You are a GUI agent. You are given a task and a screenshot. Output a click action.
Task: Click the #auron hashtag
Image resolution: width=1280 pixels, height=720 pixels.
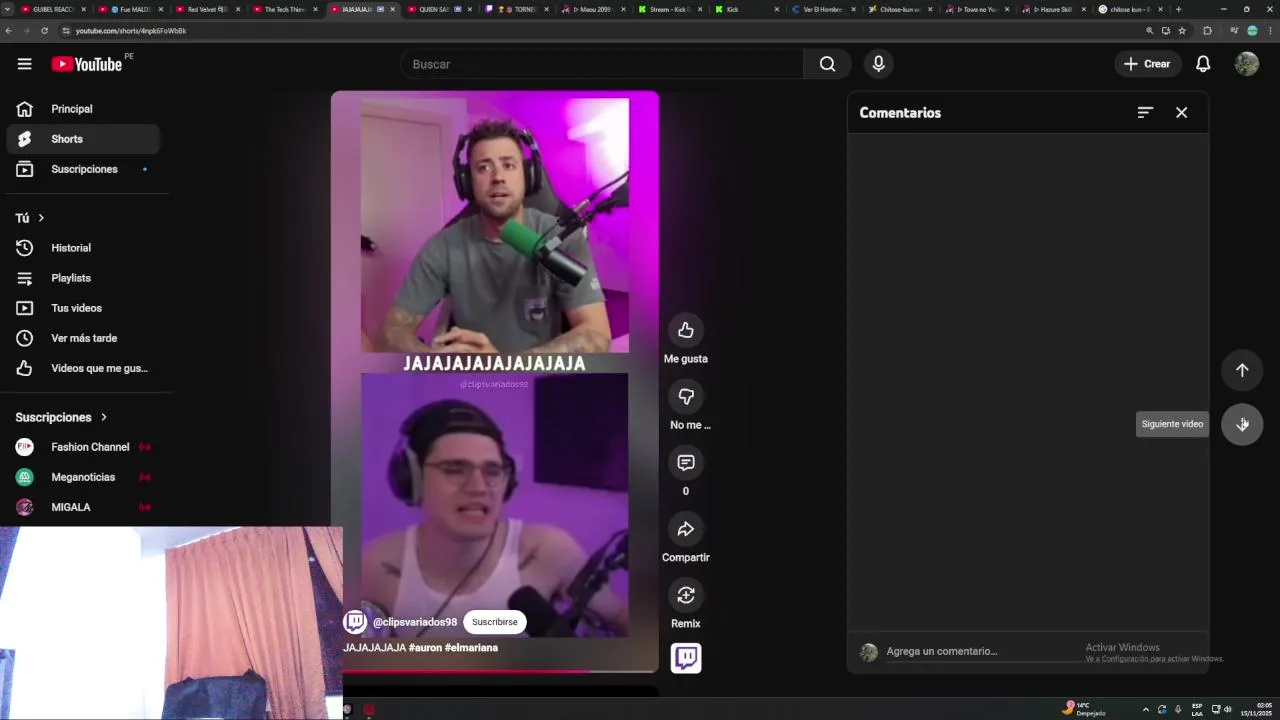coord(425,647)
